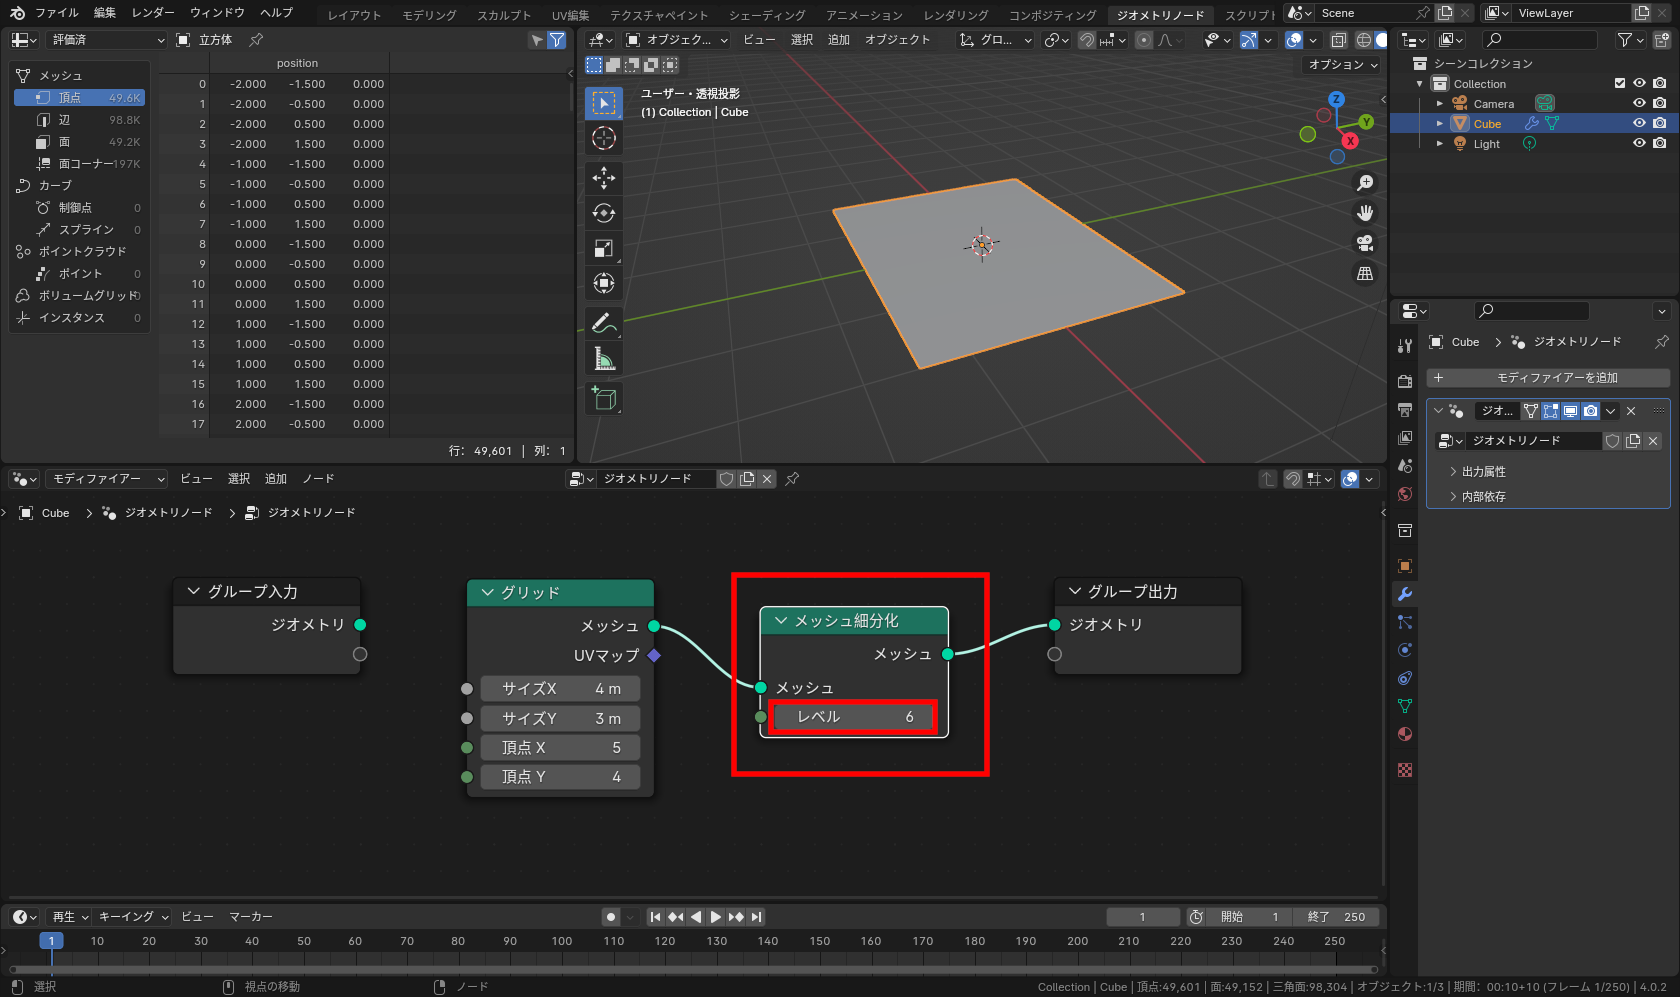Image resolution: width=1680 pixels, height=997 pixels.
Task: Toggle X-ray mode in the viewport header
Action: point(1339,40)
